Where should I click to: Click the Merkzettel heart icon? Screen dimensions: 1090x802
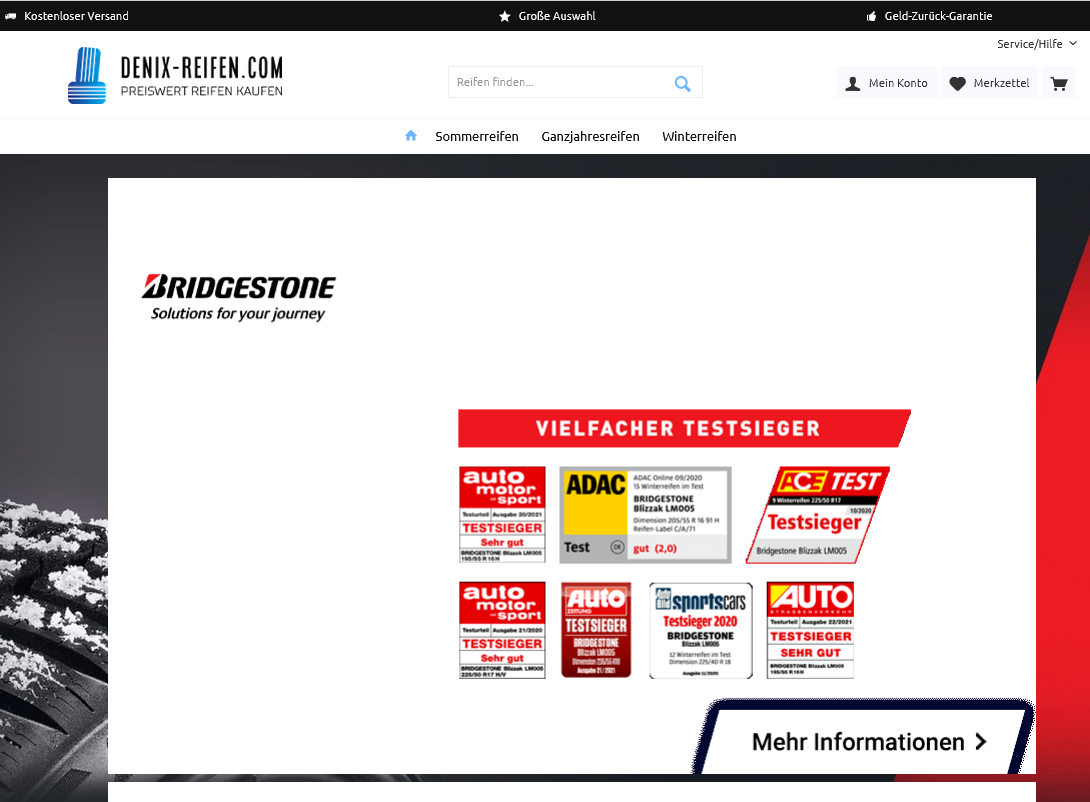pyautogui.click(x=957, y=83)
